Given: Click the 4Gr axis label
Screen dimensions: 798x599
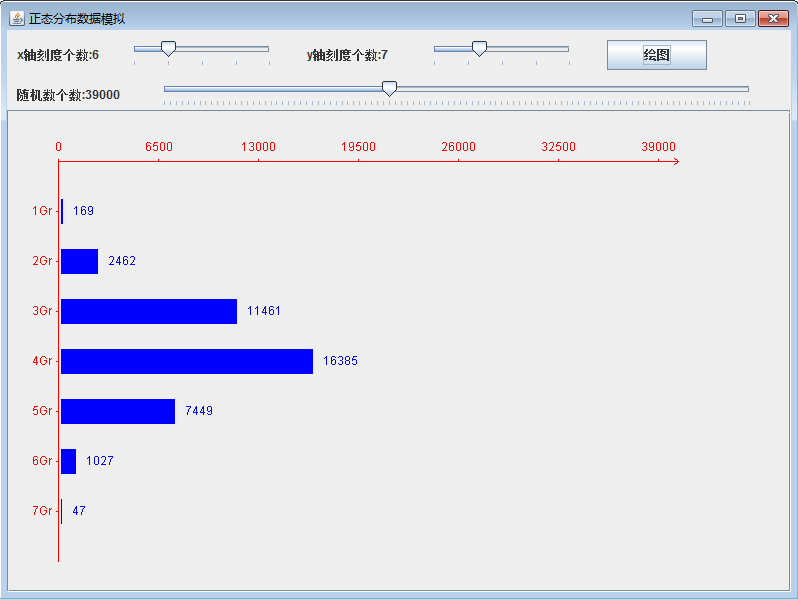Looking at the screenshot, I should click(x=42, y=361).
